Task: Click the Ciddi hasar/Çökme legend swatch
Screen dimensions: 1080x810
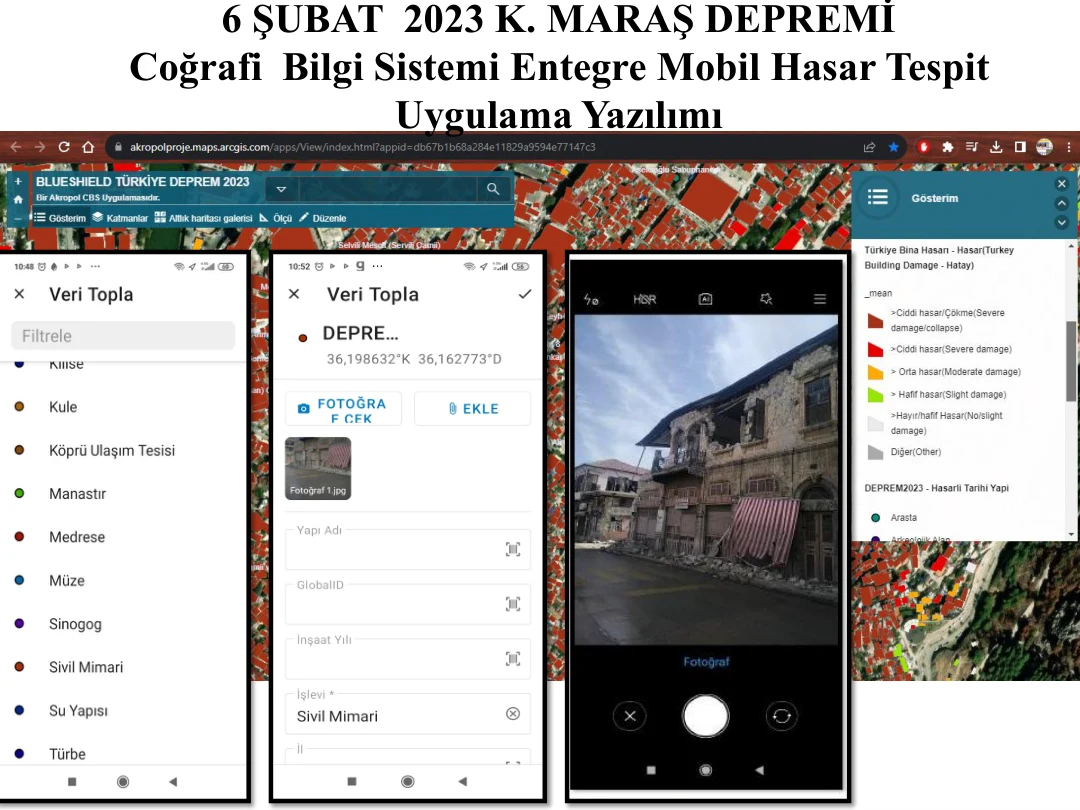Action: click(x=875, y=320)
